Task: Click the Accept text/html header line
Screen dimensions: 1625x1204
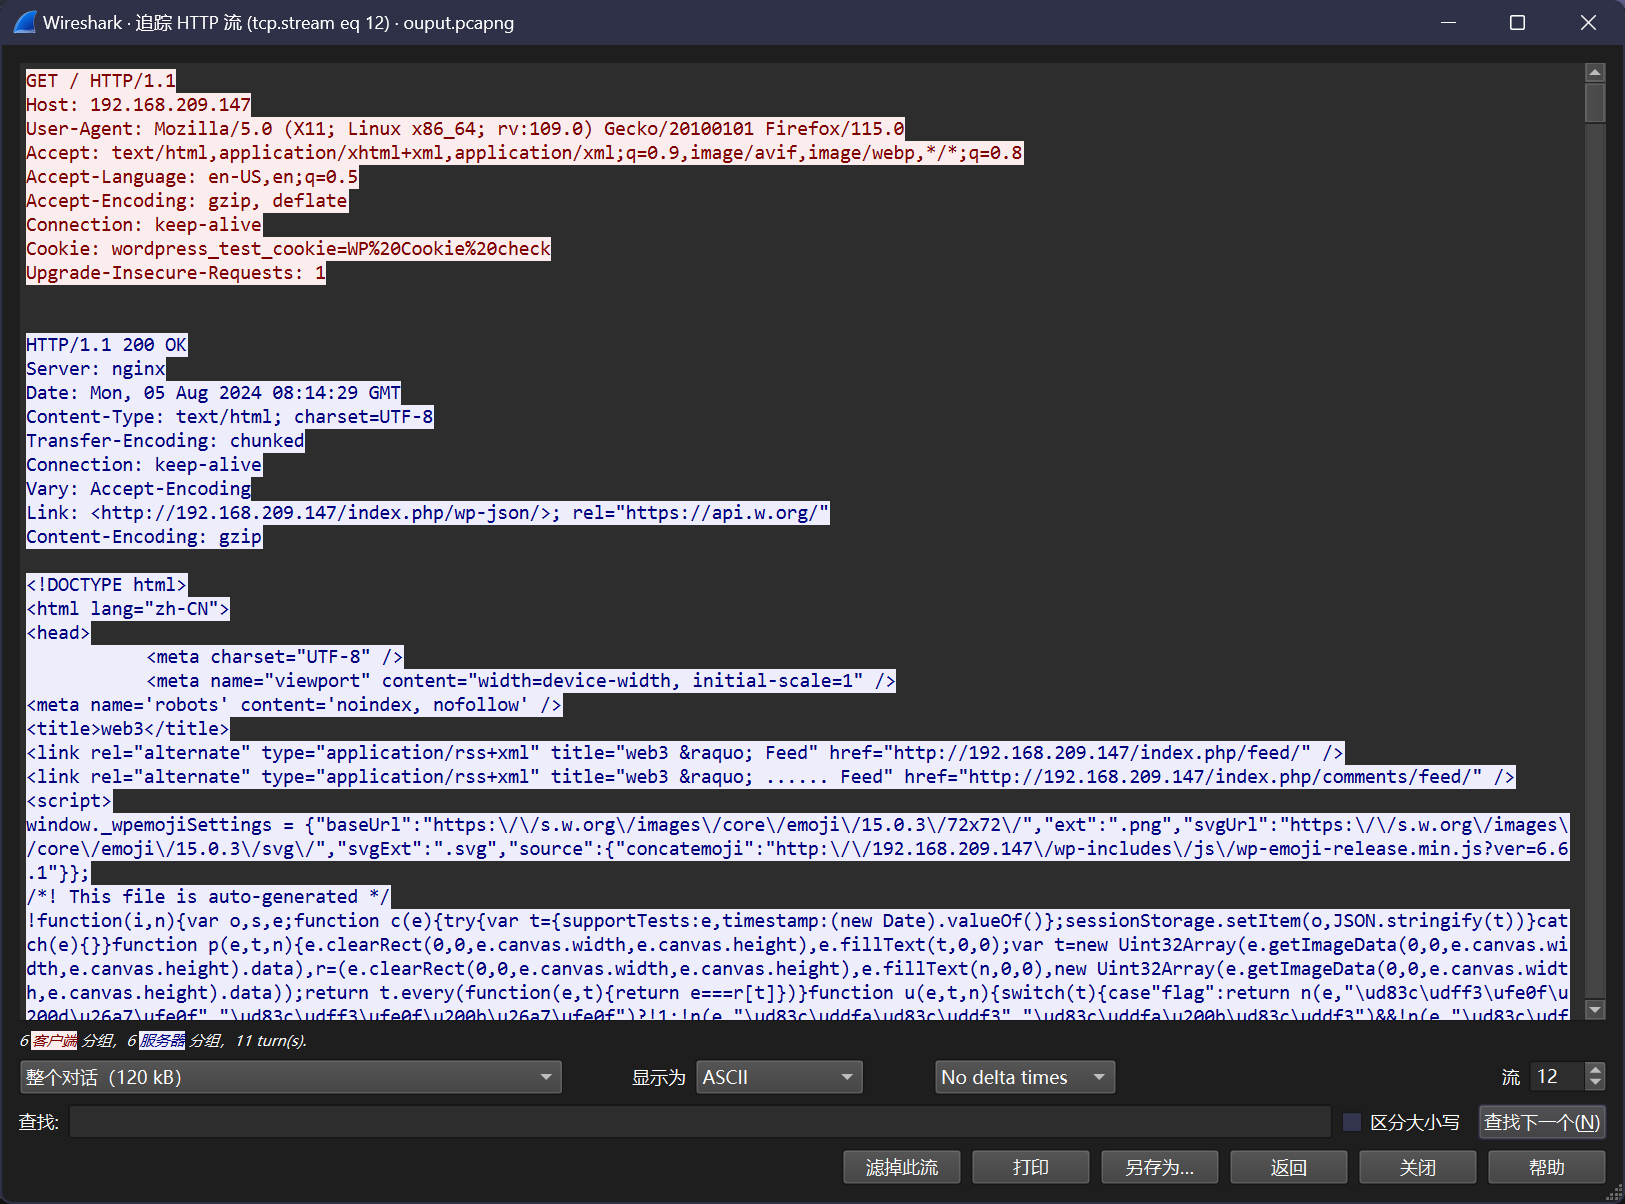Action: click(525, 153)
